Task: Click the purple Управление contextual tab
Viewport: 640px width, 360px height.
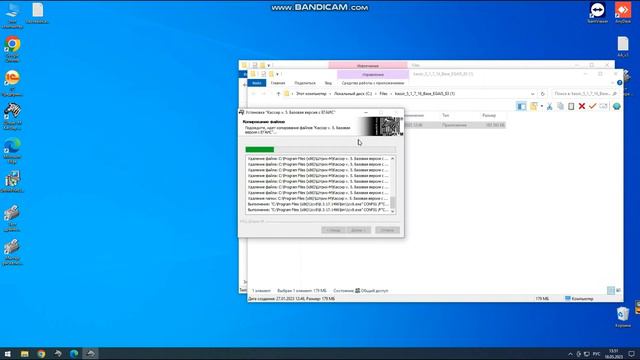Action: pyautogui.click(x=373, y=74)
